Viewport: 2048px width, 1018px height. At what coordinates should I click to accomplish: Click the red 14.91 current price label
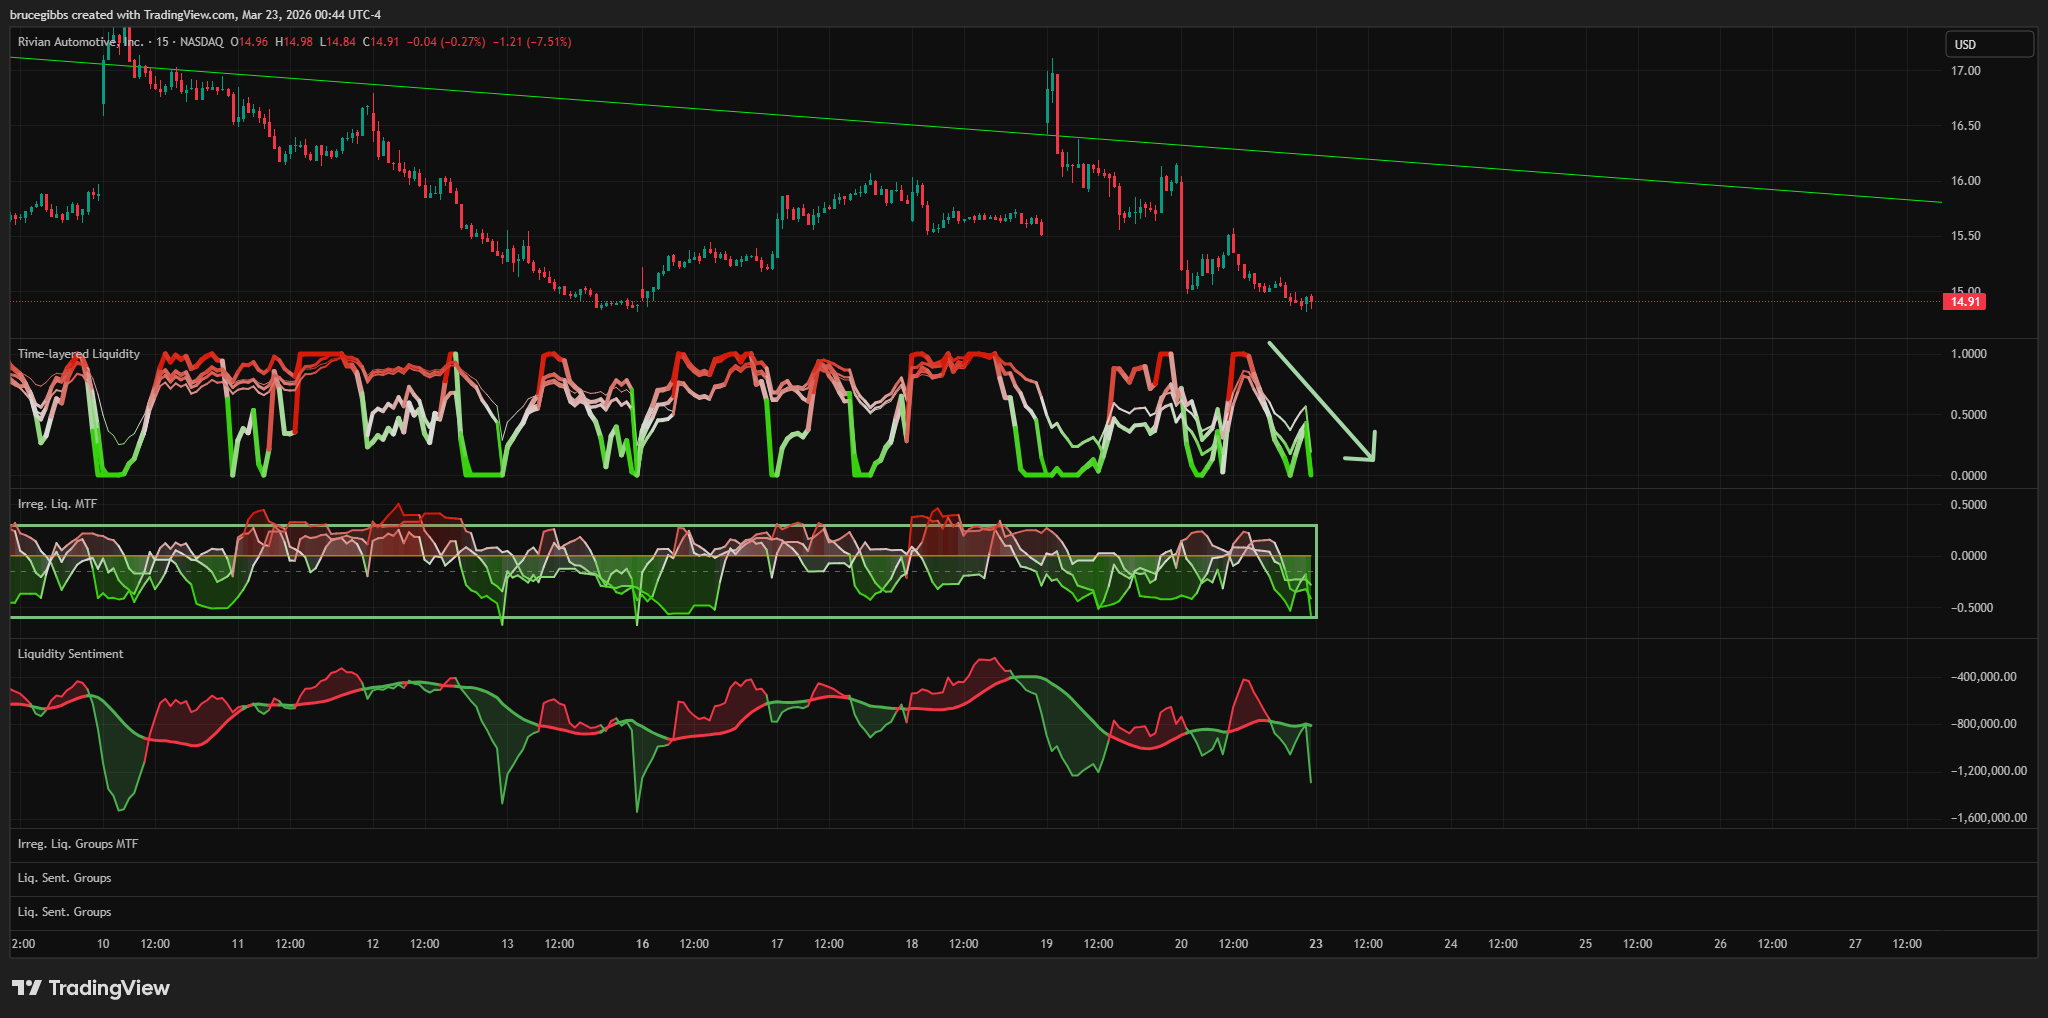[x=1963, y=302]
